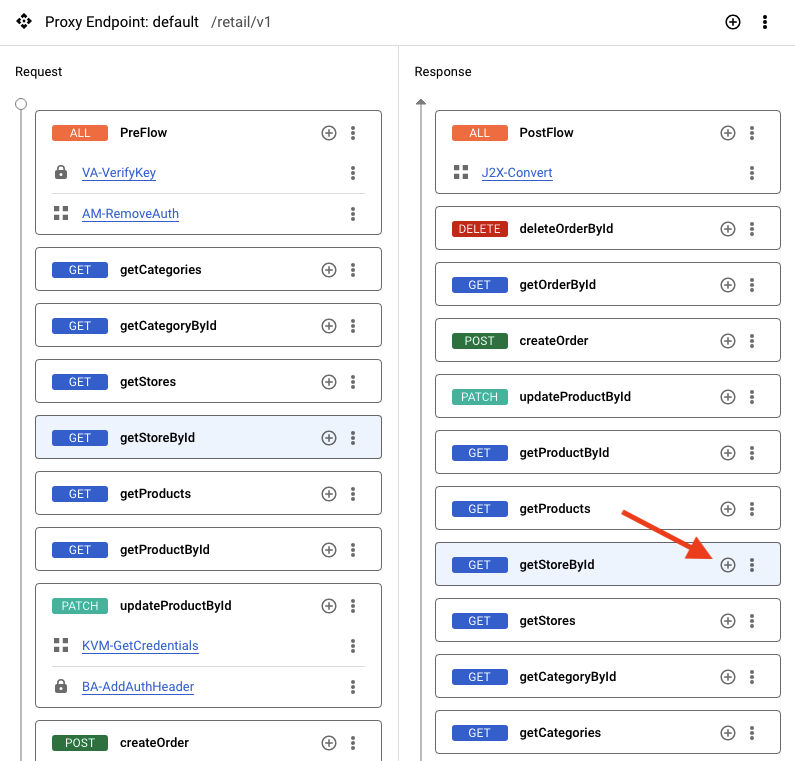The width and height of the screenshot is (795, 761).
Task: Add a policy step to request PreFlow
Action: (x=329, y=133)
